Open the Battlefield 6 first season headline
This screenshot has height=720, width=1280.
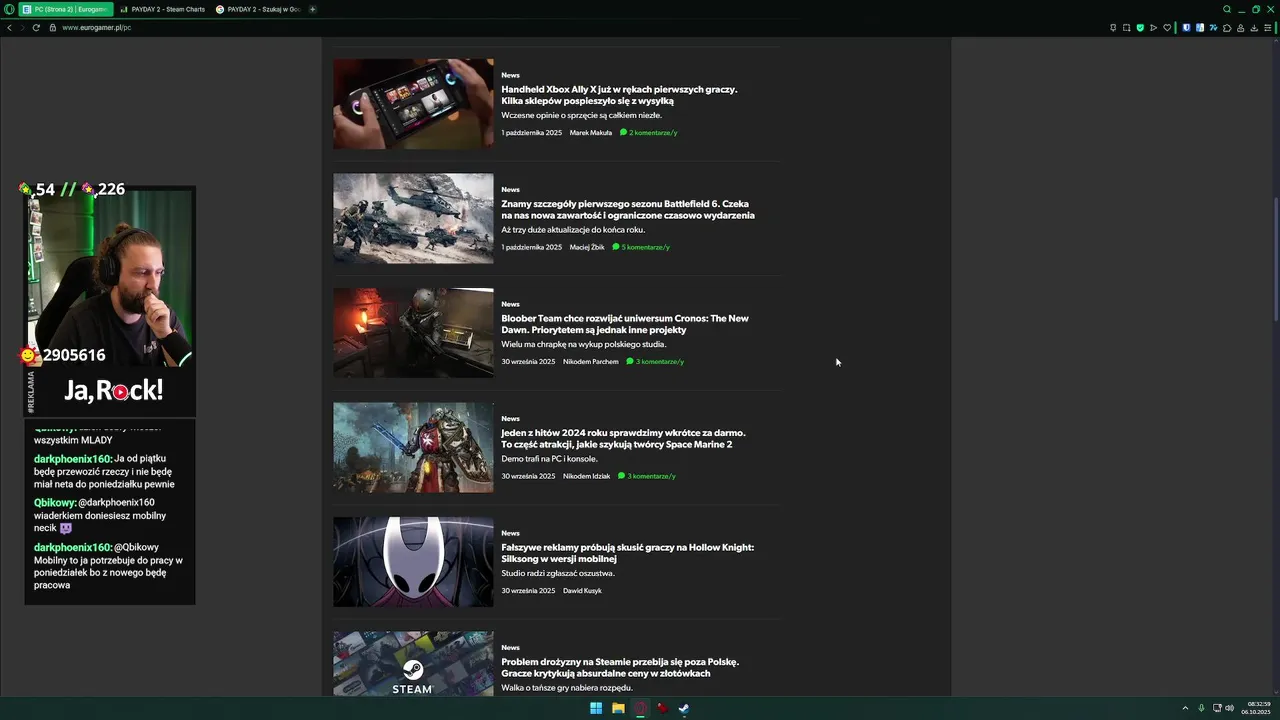pos(628,209)
